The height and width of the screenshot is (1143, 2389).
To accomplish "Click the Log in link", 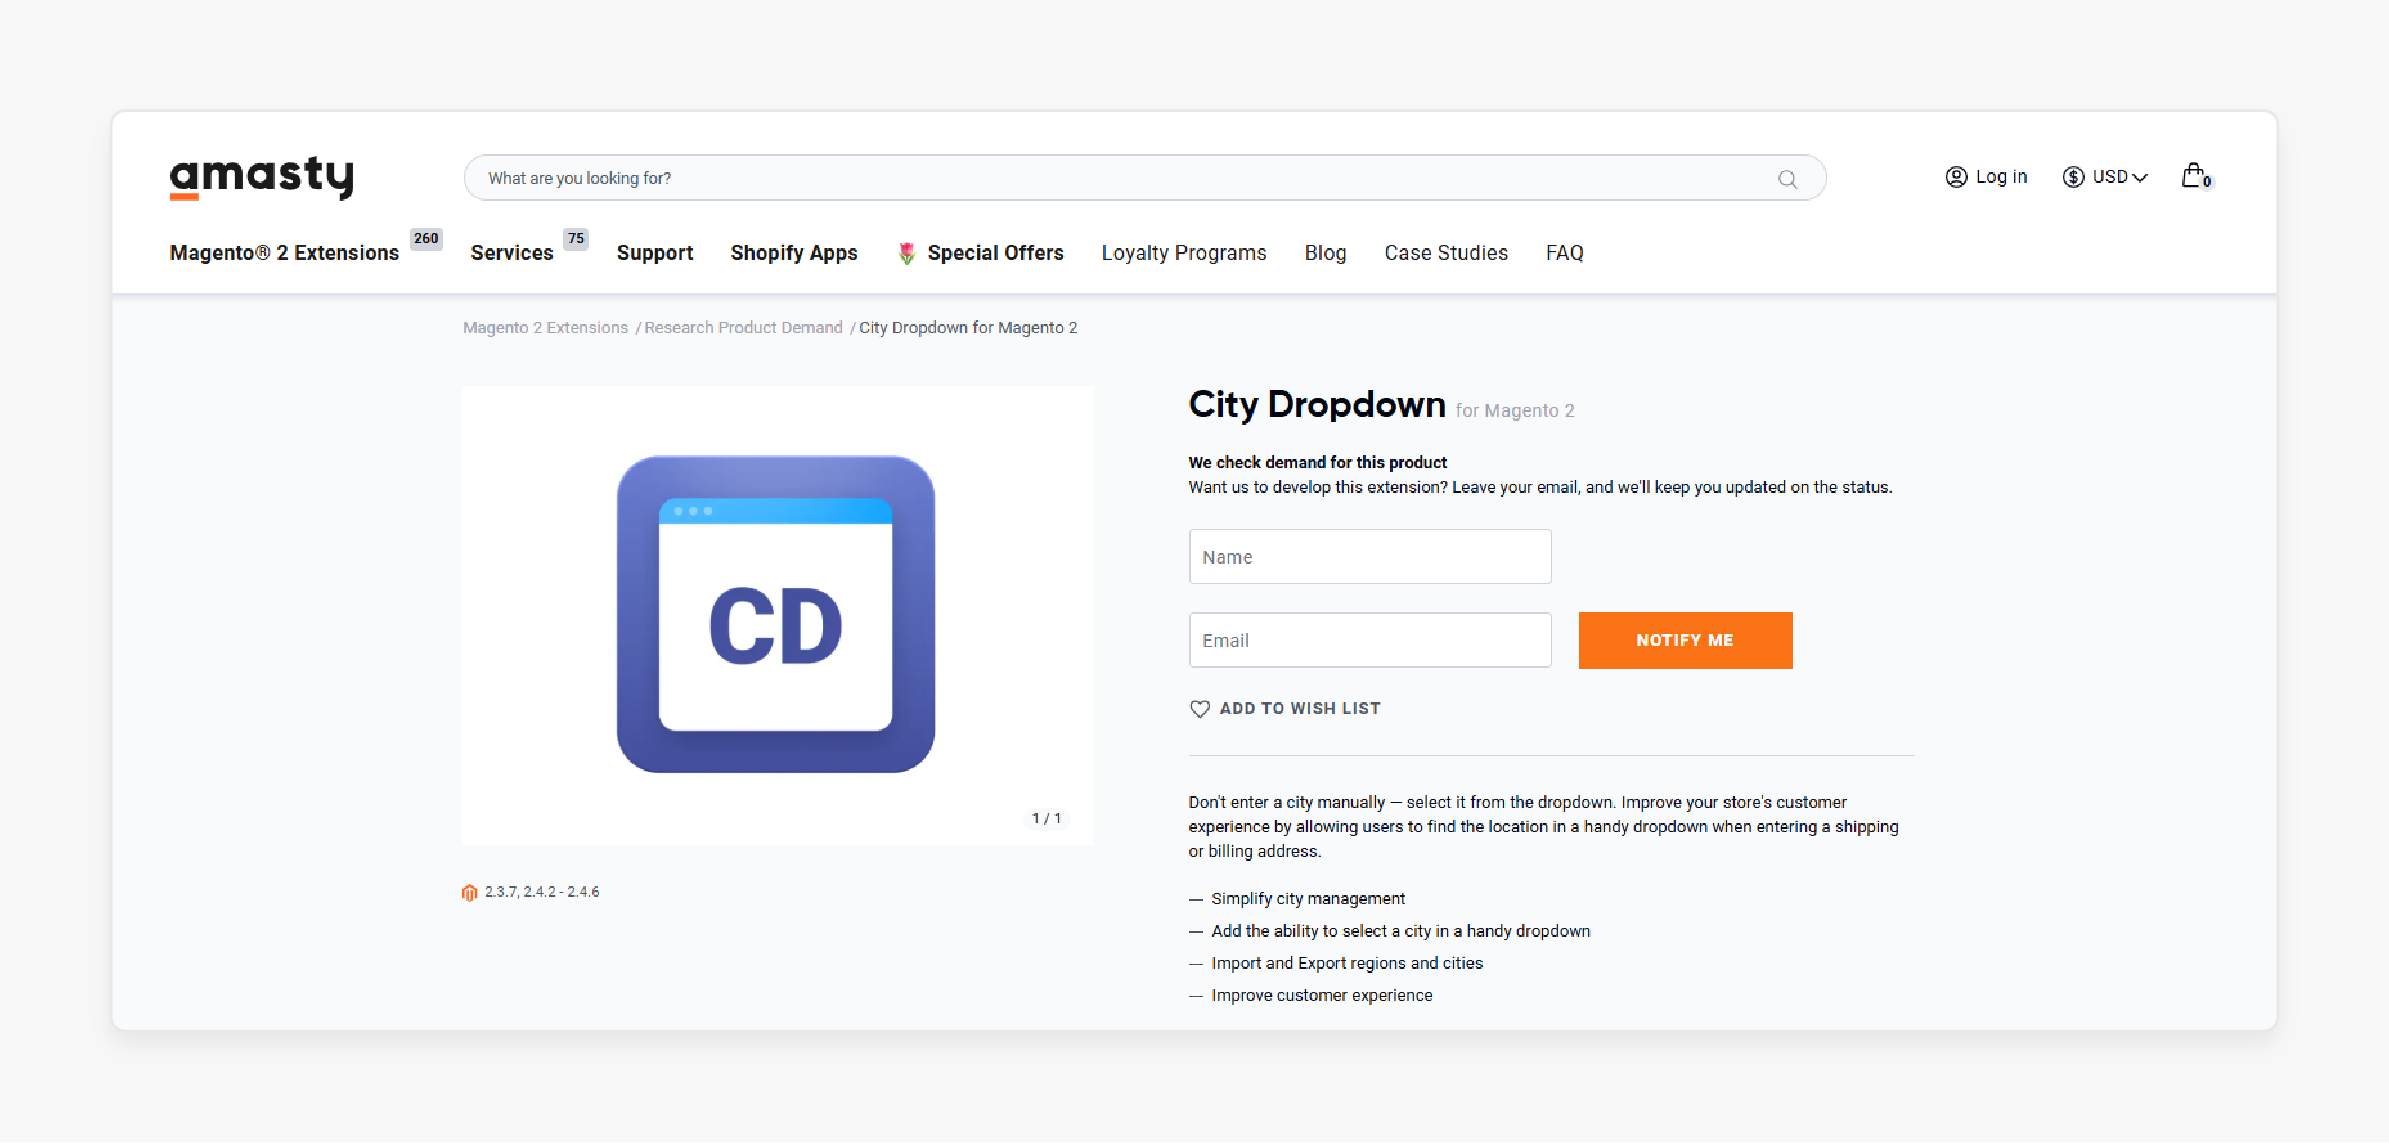I will (2001, 177).
